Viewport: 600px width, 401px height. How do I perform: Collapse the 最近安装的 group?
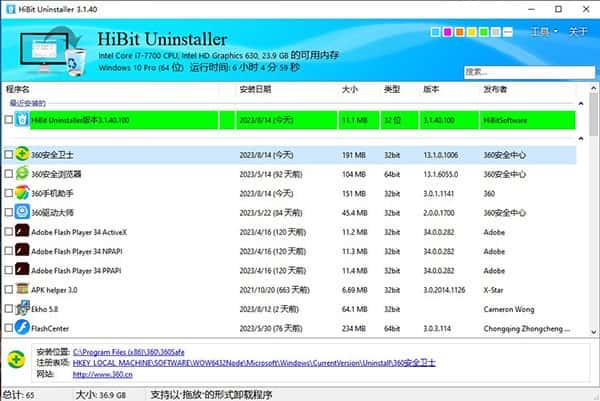pos(581,103)
